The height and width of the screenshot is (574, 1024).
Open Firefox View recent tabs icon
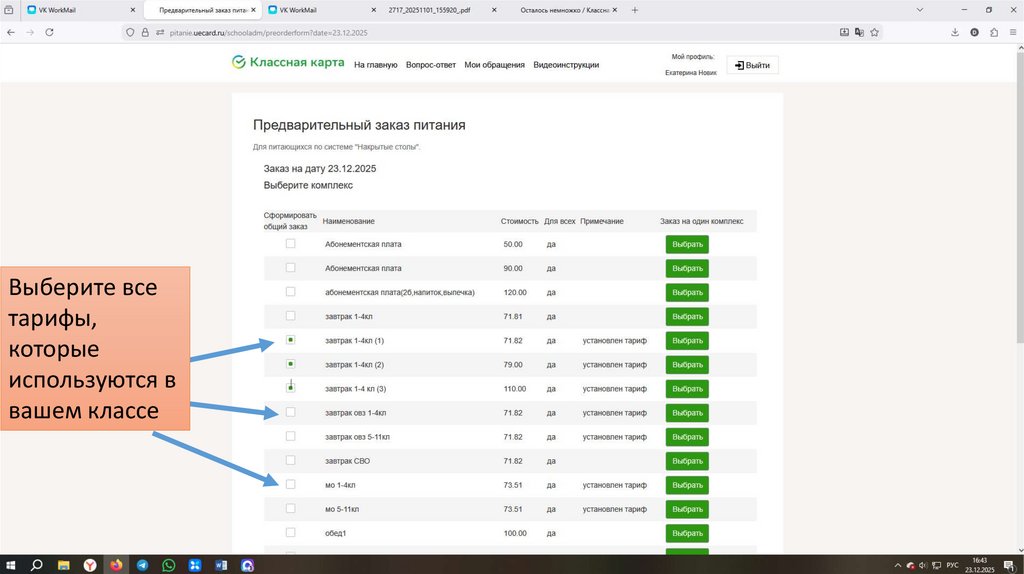coord(8,10)
